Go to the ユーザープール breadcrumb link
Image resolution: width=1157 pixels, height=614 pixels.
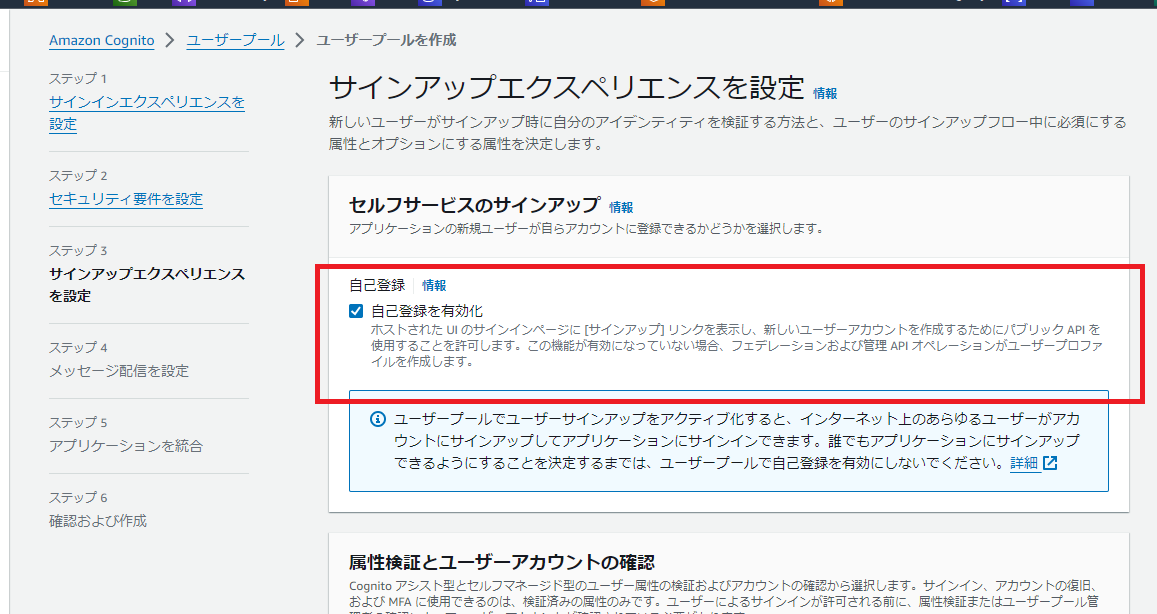pos(235,41)
